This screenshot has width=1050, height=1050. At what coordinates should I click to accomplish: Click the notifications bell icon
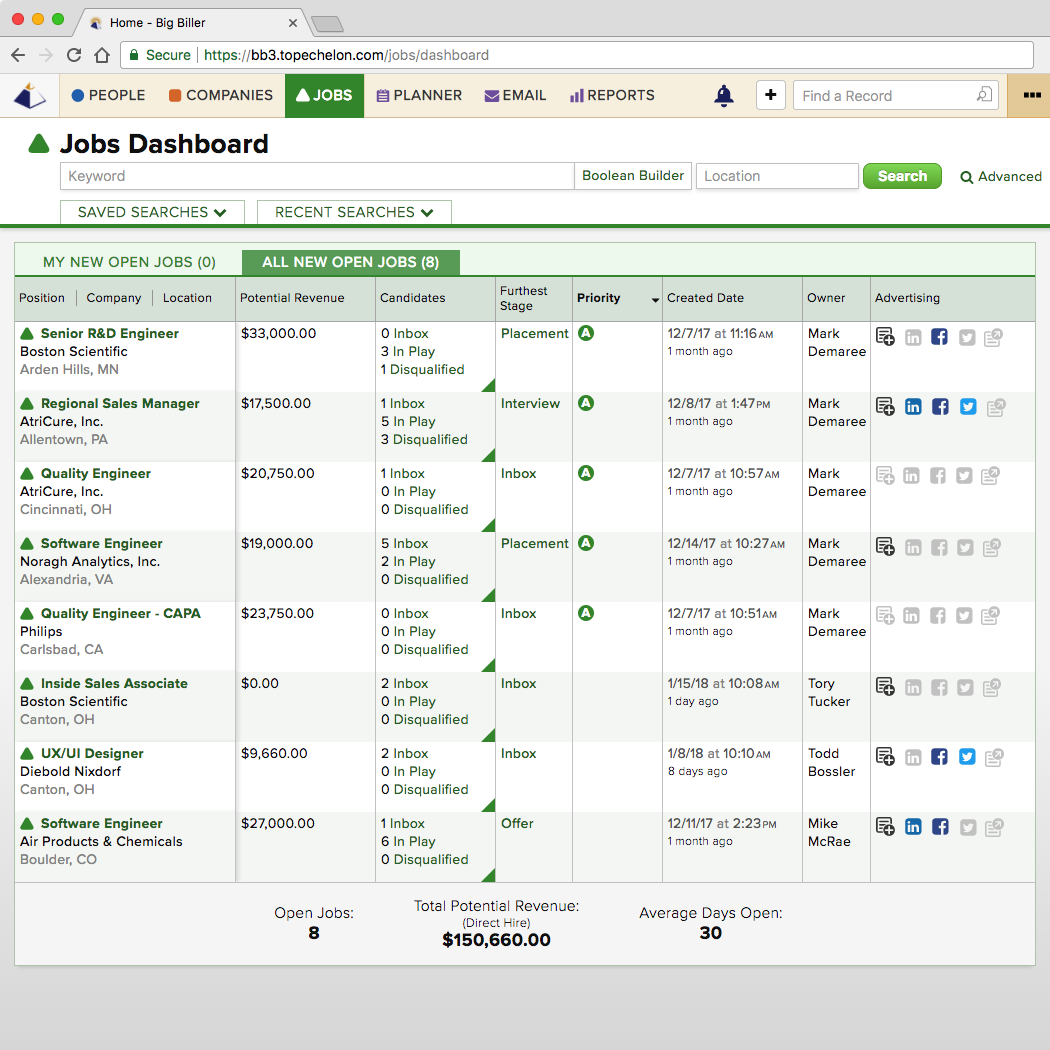723,96
